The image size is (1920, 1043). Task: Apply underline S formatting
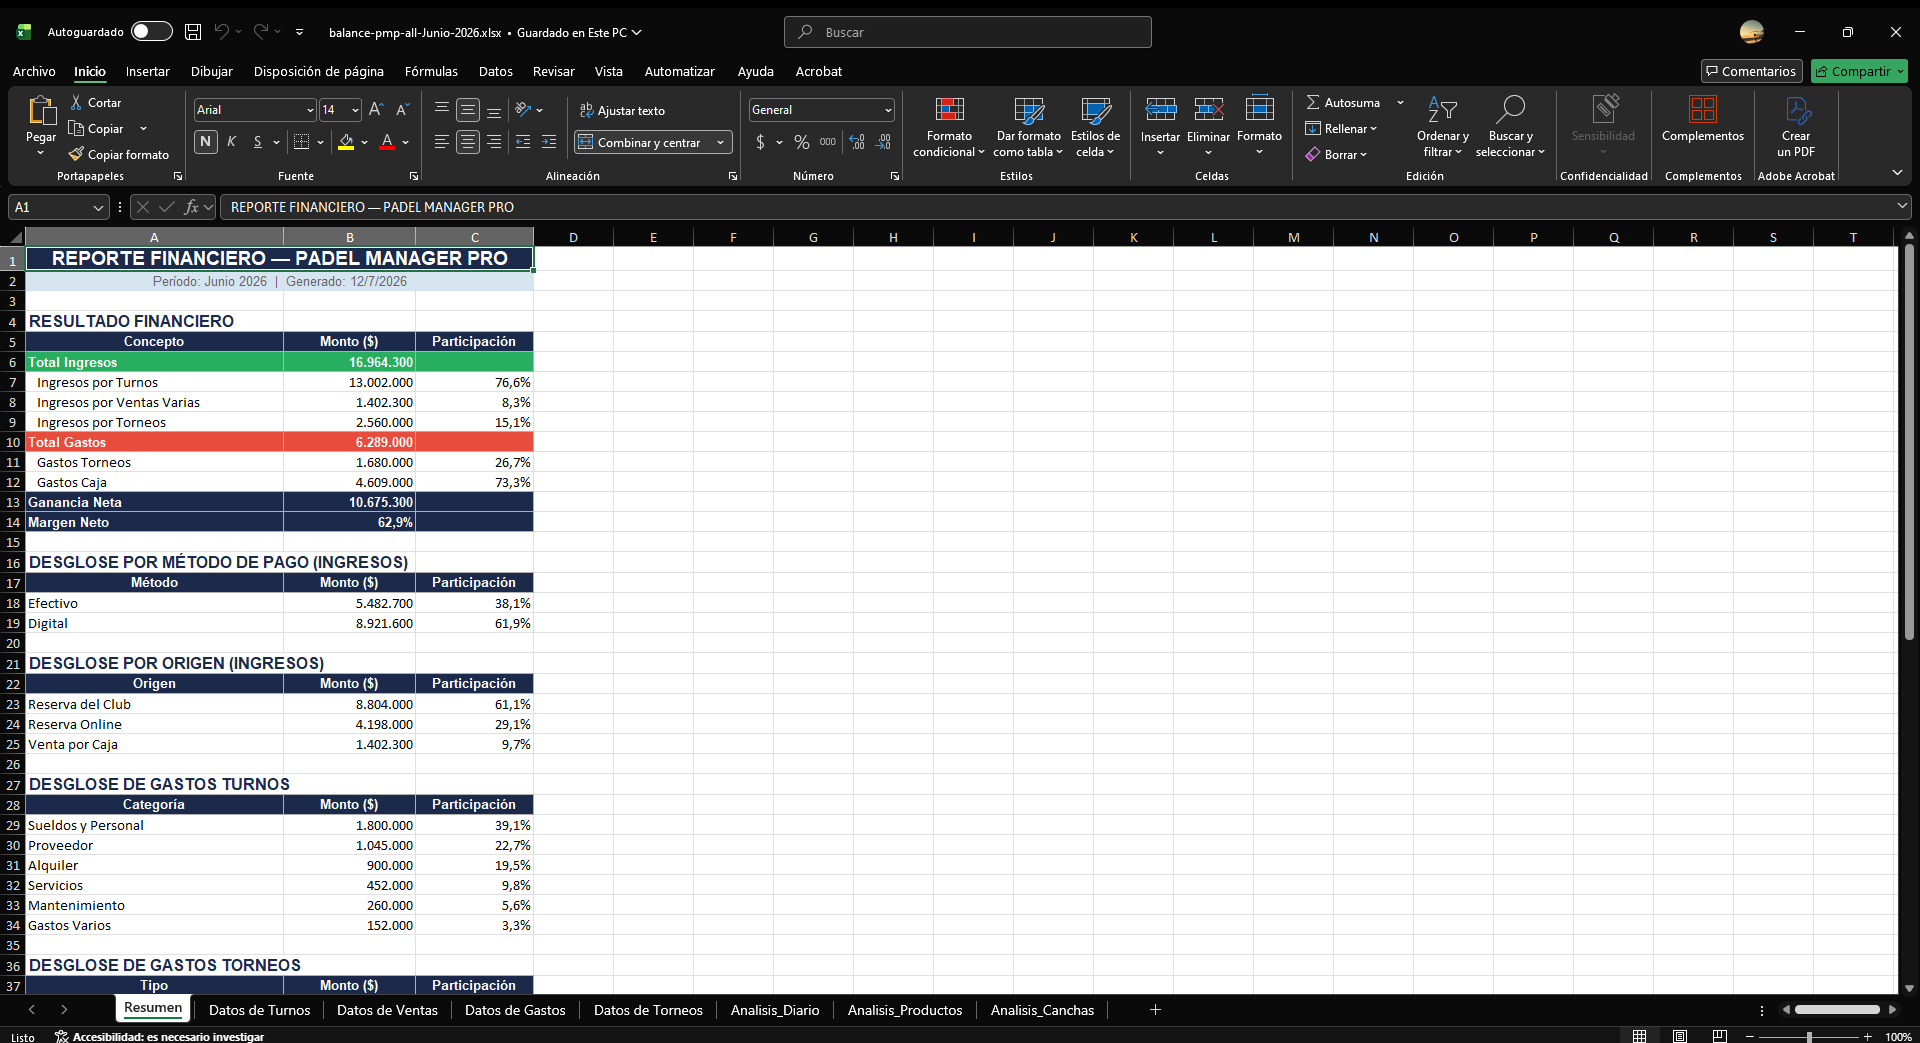[258, 142]
